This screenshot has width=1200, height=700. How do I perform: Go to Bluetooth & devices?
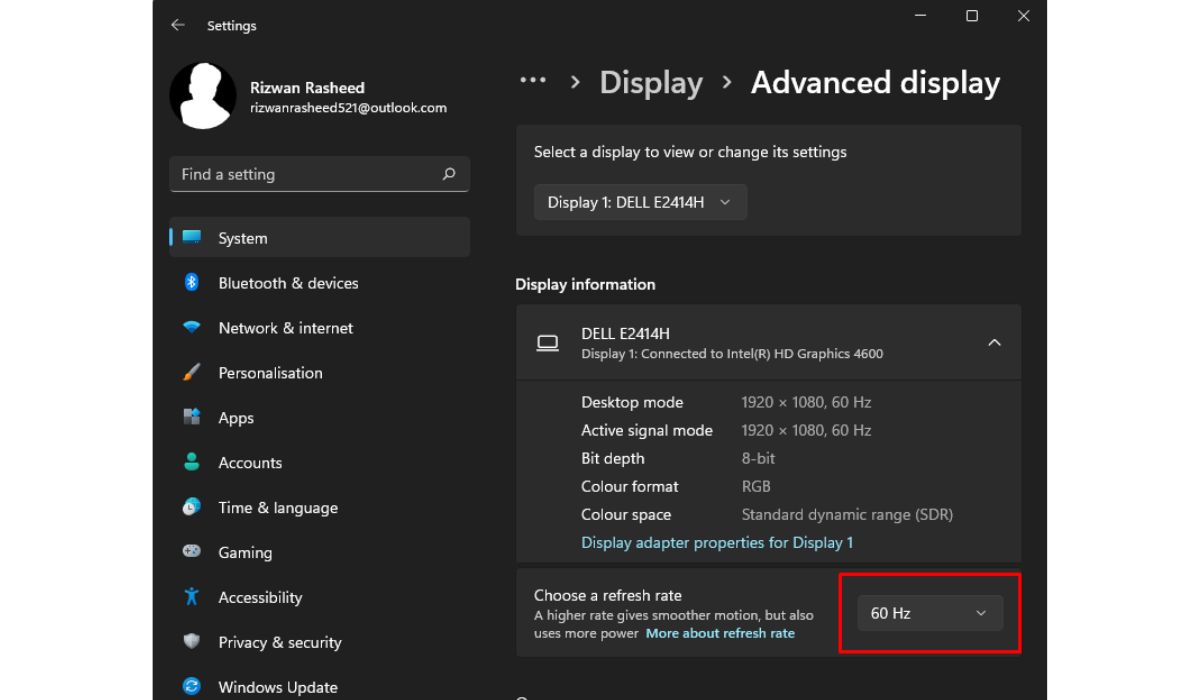320,283
